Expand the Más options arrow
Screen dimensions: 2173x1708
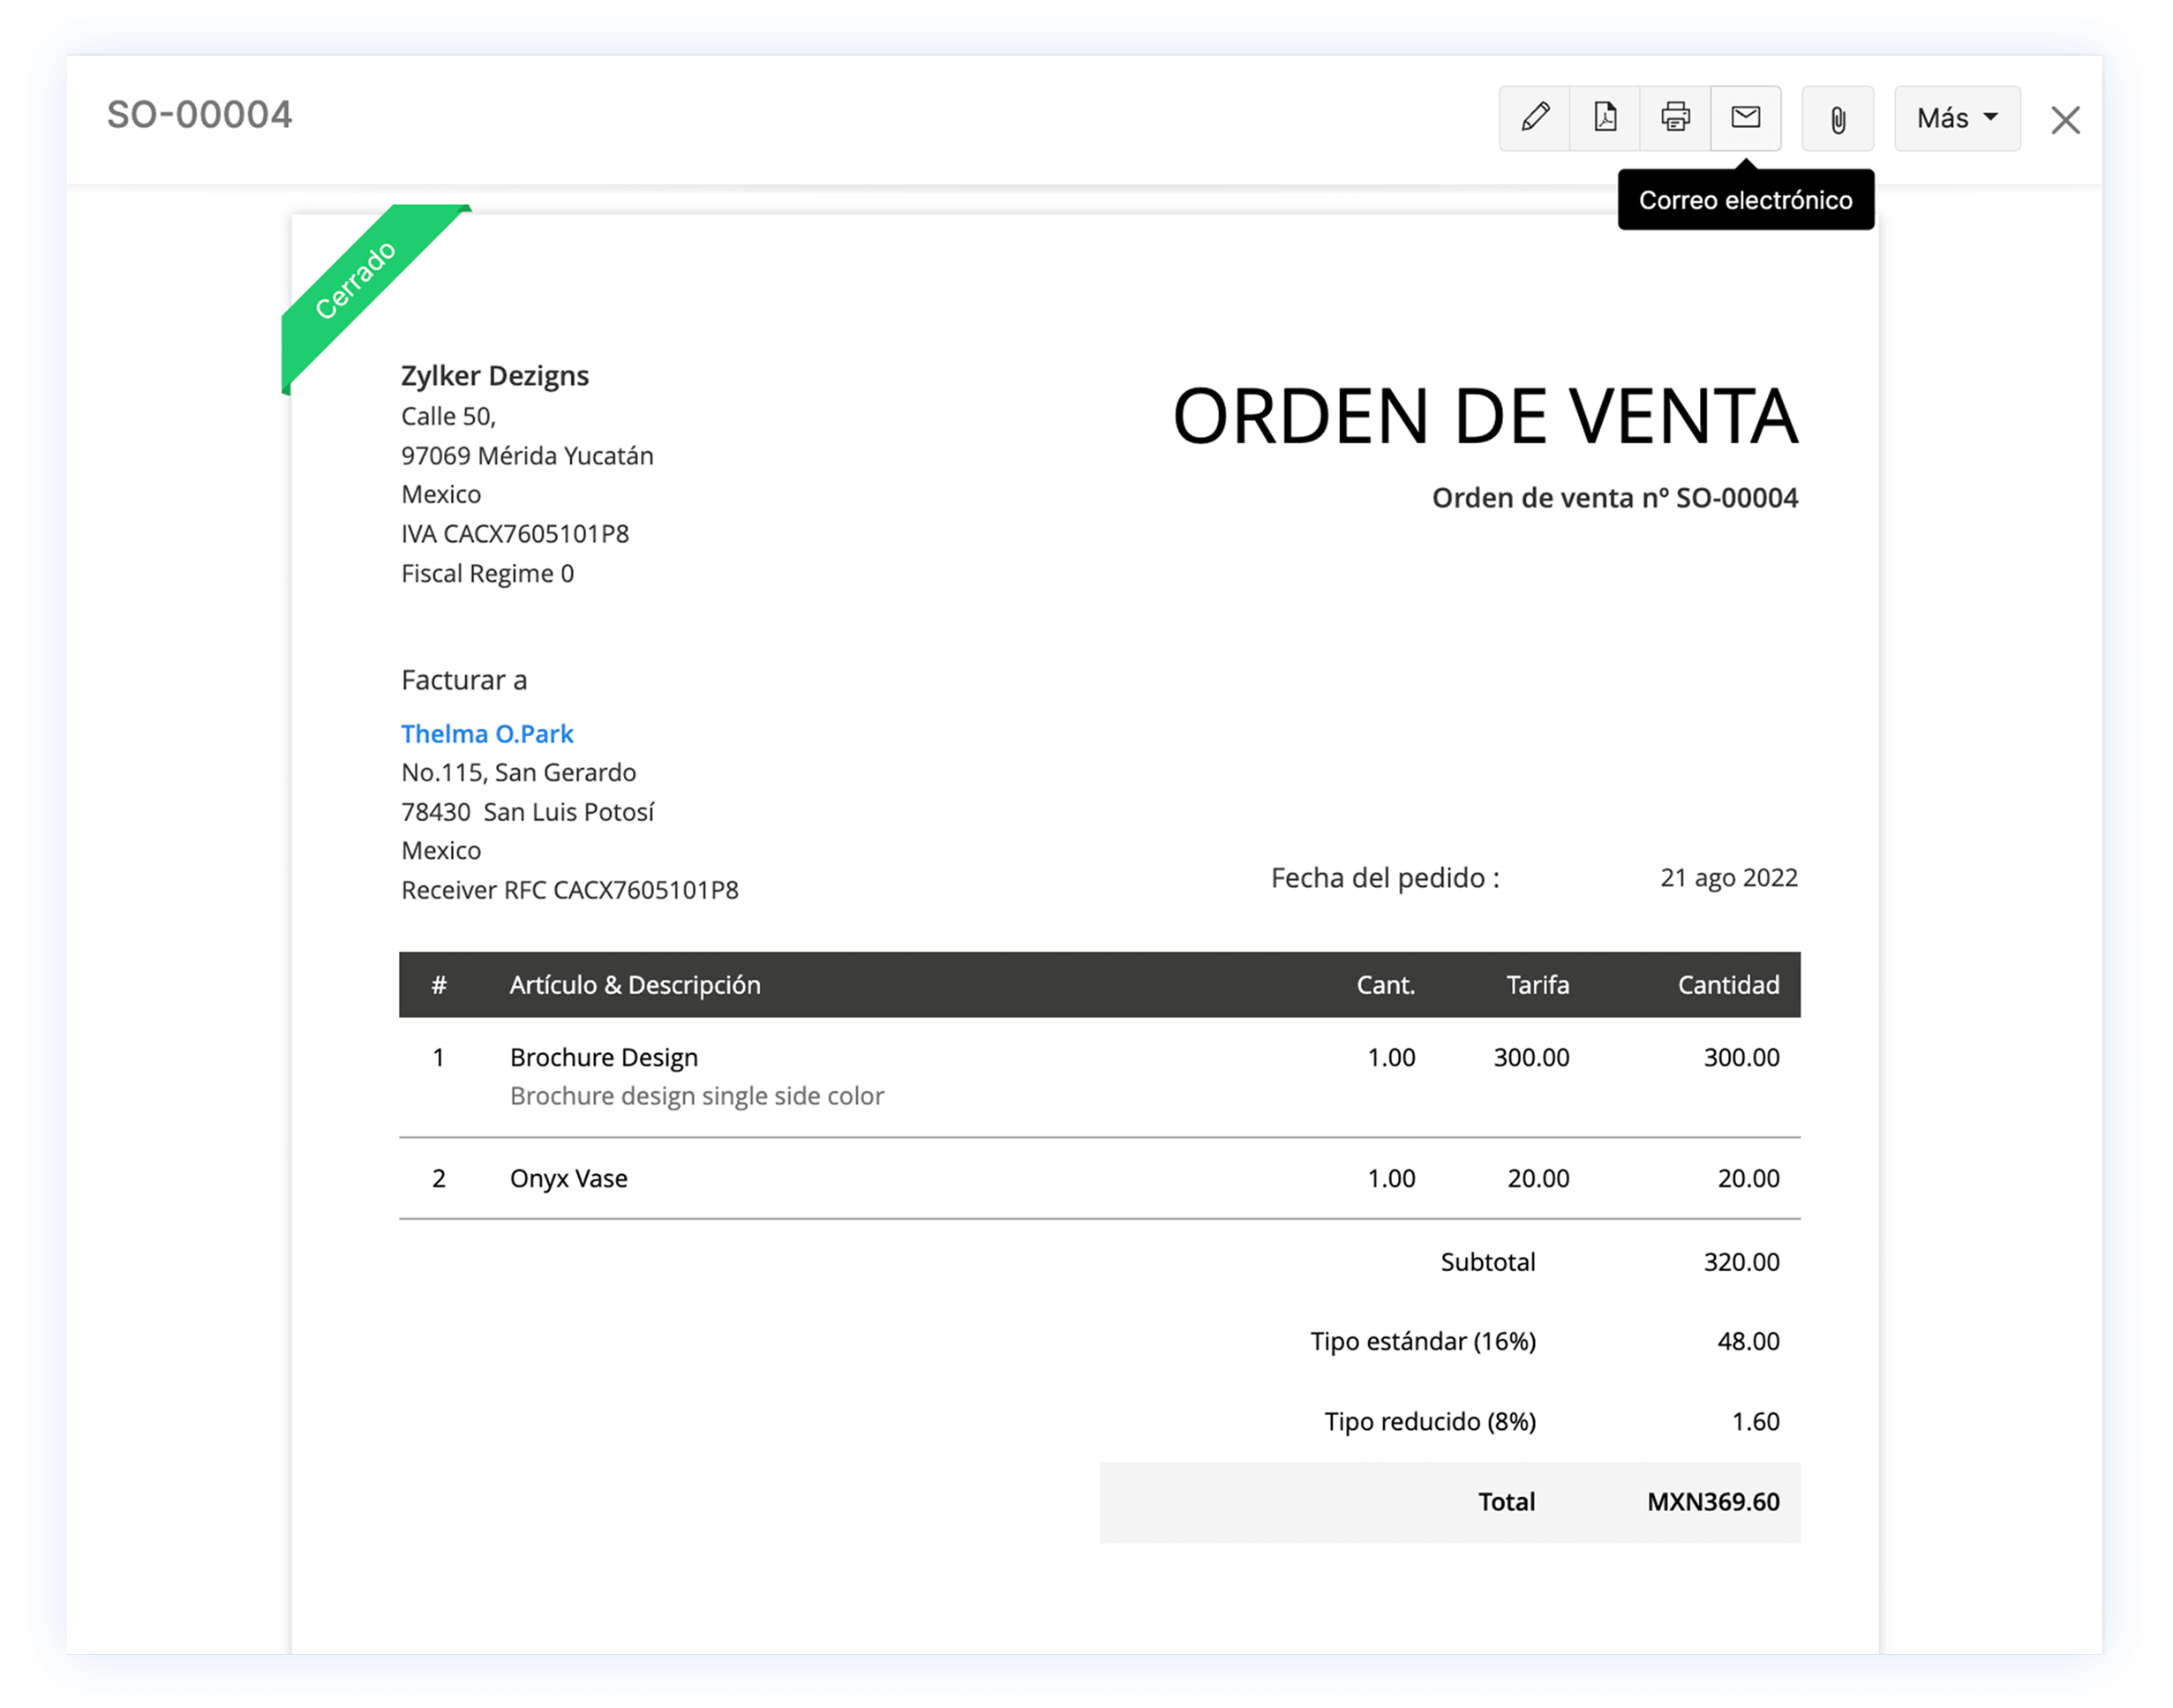coord(1990,118)
